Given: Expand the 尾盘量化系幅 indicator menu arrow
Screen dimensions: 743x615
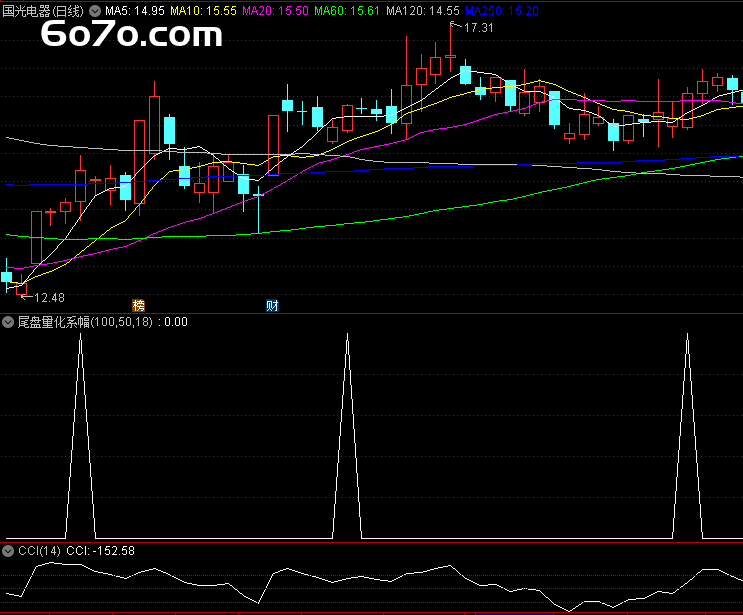Looking at the screenshot, I should point(8,322).
